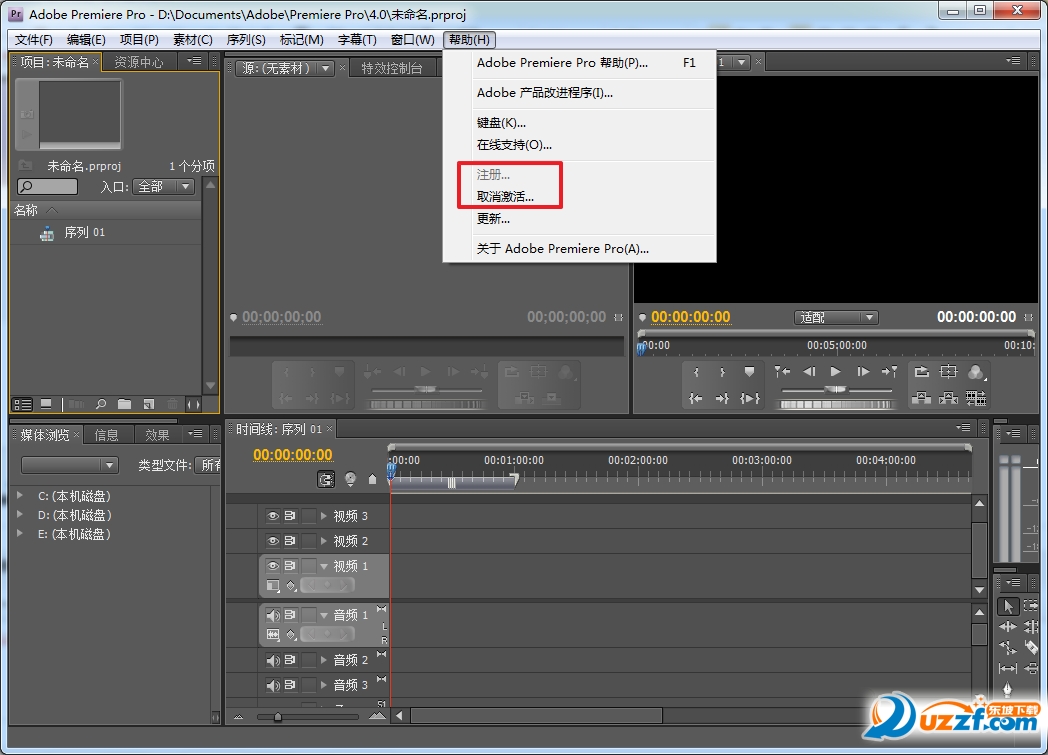This screenshot has height=755, width=1048.
Task: Mute audio track 音频 2
Action: 273,660
